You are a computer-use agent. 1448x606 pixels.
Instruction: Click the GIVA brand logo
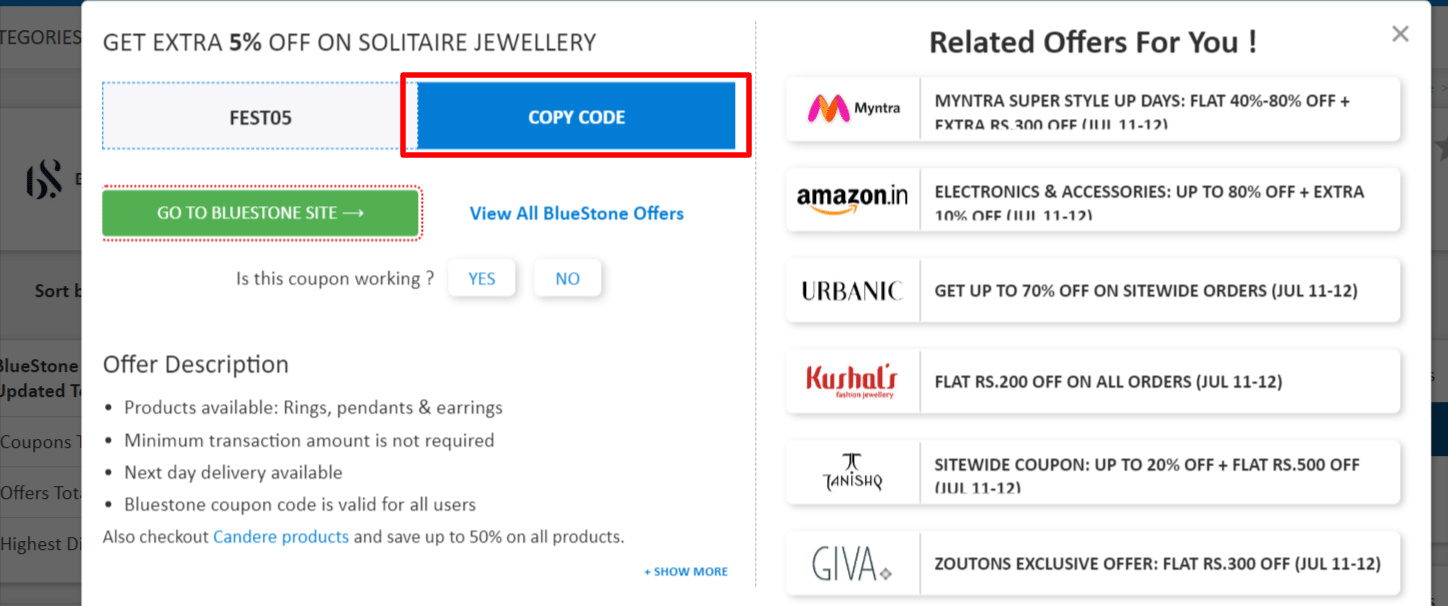pyautogui.click(x=852, y=564)
